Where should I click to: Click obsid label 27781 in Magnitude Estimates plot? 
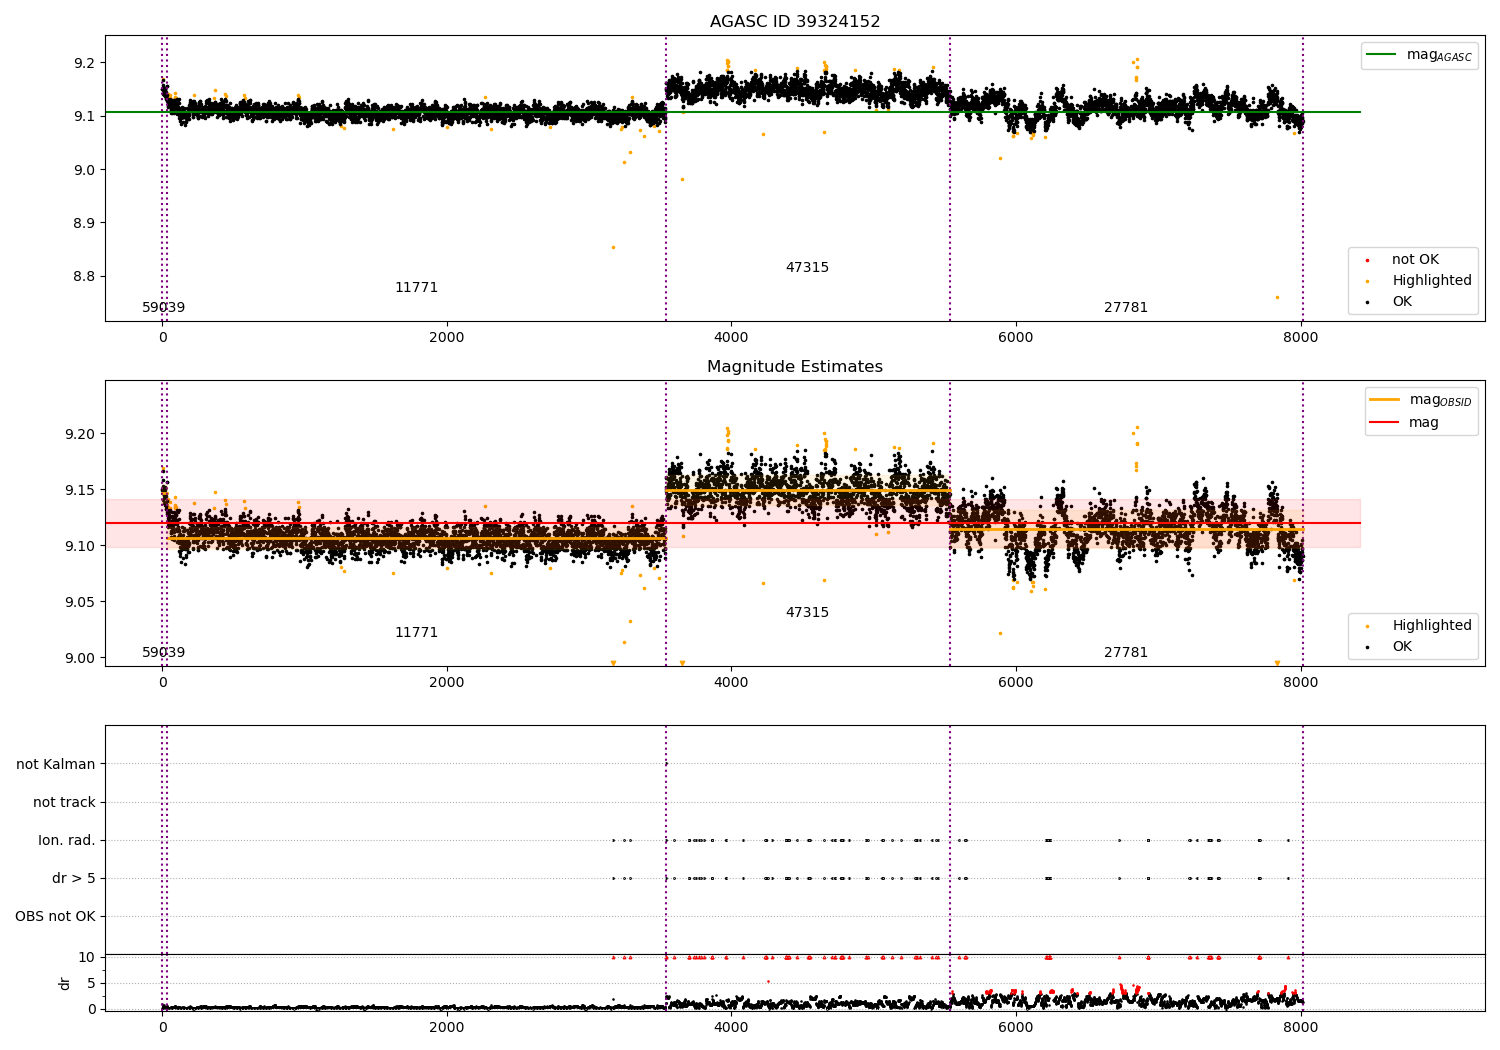pyautogui.click(x=1126, y=653)
